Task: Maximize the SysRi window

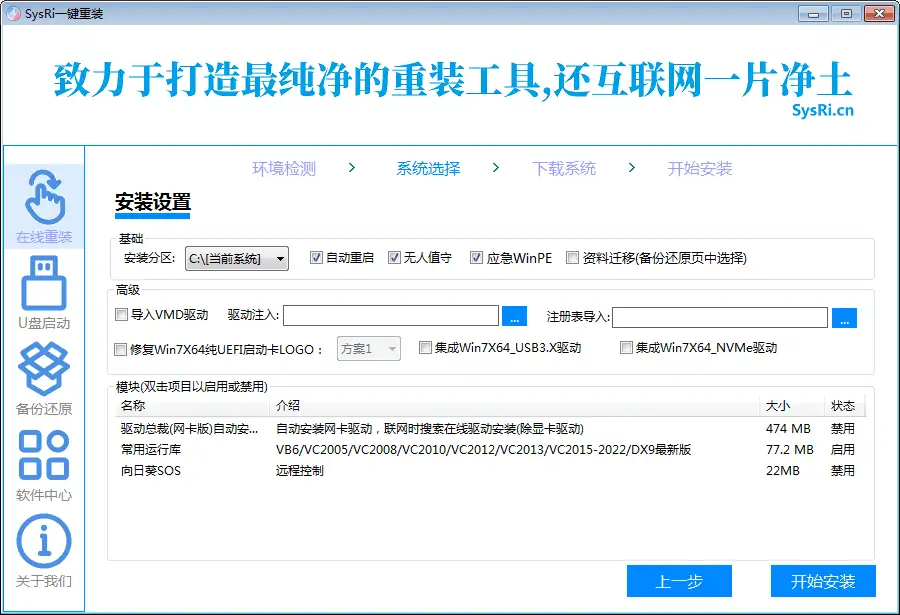Action: tap(846, 13)
